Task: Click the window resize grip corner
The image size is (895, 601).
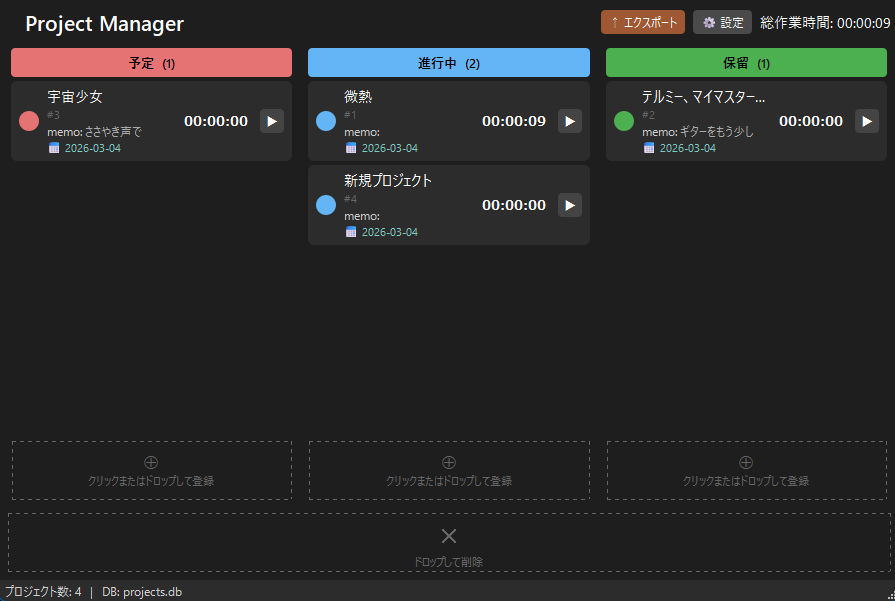Action: 890,596
